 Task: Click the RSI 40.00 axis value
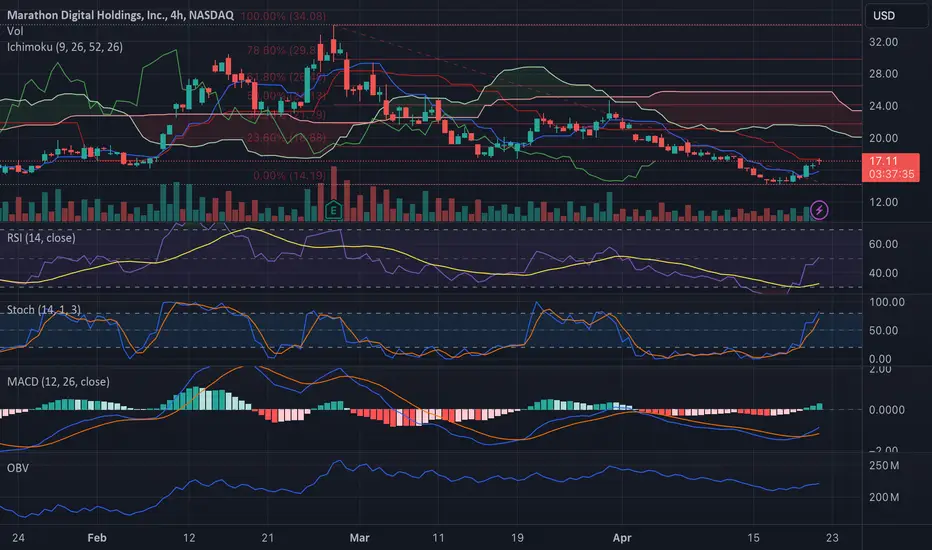tap(883, 274)
